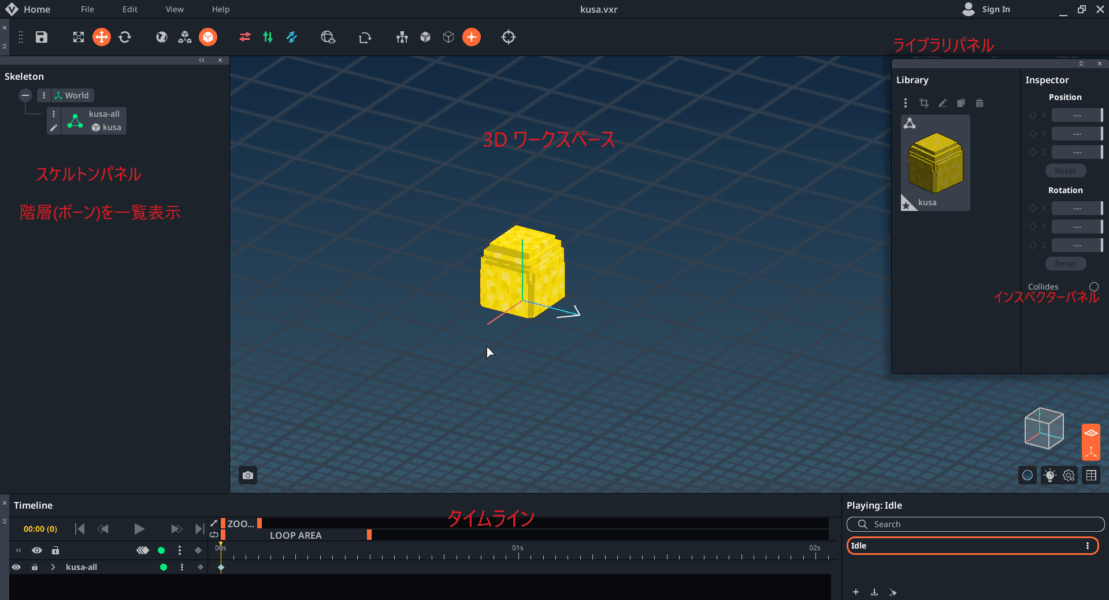Collapse track list with timeline double-chevron
Image resolution: width=1109 pixels, height=600 pixels.
tap(18, 550)
